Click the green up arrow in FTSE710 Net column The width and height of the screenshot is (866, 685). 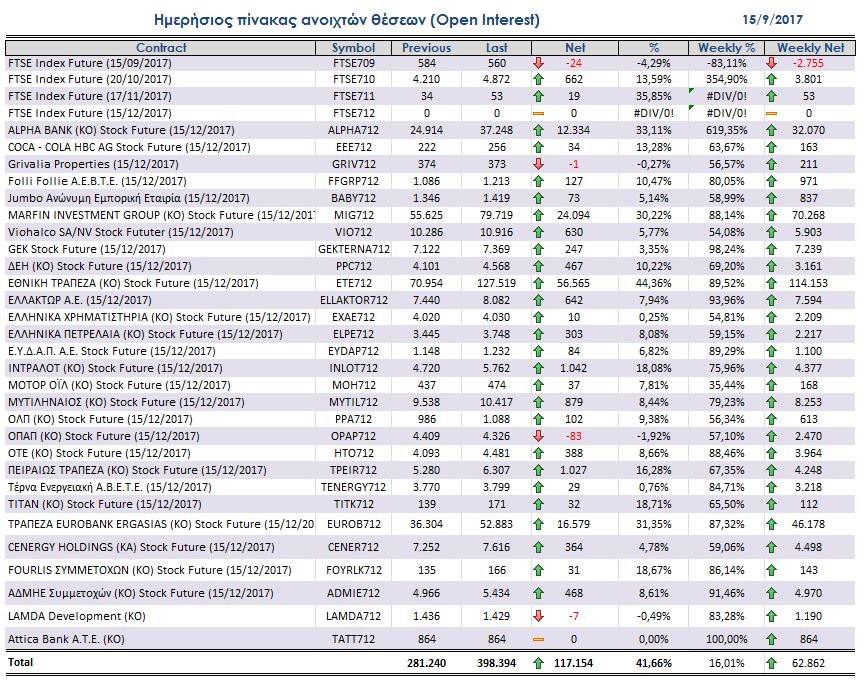pos(538,80)
